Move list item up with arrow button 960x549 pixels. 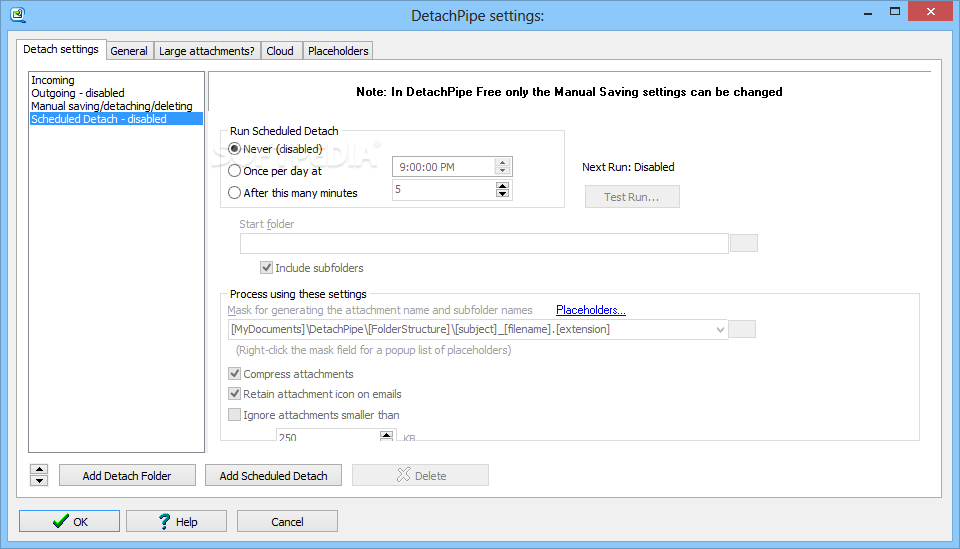point(39,469)
